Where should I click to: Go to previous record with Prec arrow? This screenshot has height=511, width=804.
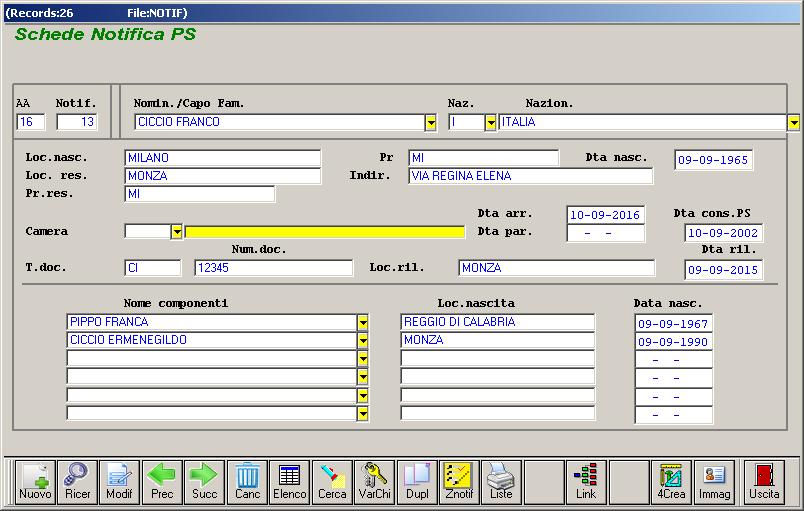tap(162, 481)
